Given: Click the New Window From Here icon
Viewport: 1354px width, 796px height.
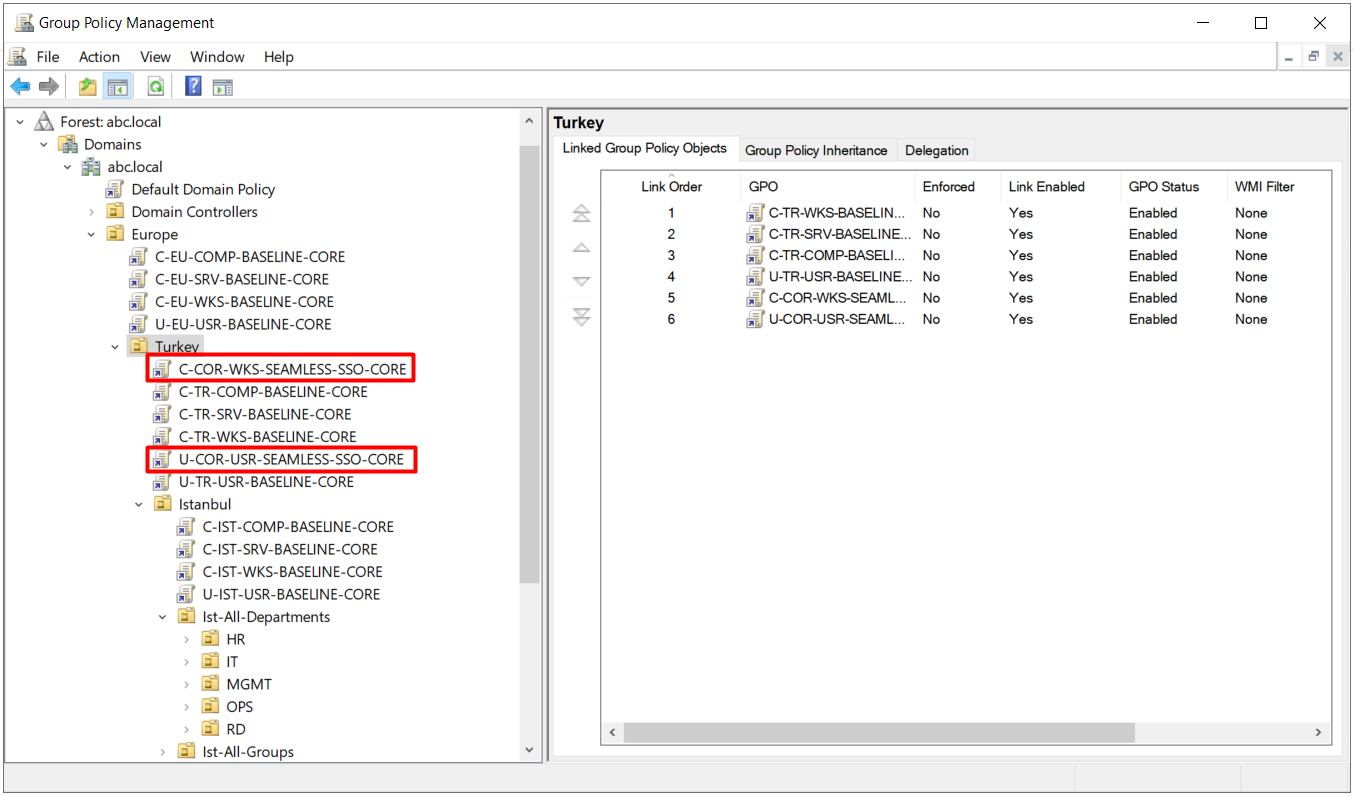Looking at the screenshot, I should click(x=222, y=86).
